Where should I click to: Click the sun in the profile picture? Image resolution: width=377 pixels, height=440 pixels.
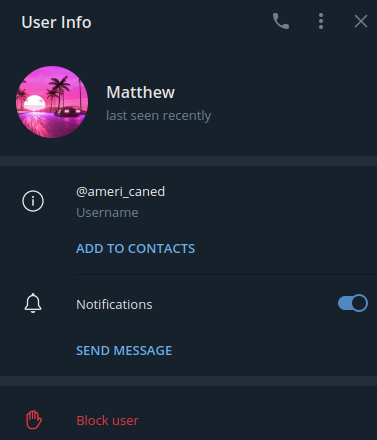[x=35, y=103]
